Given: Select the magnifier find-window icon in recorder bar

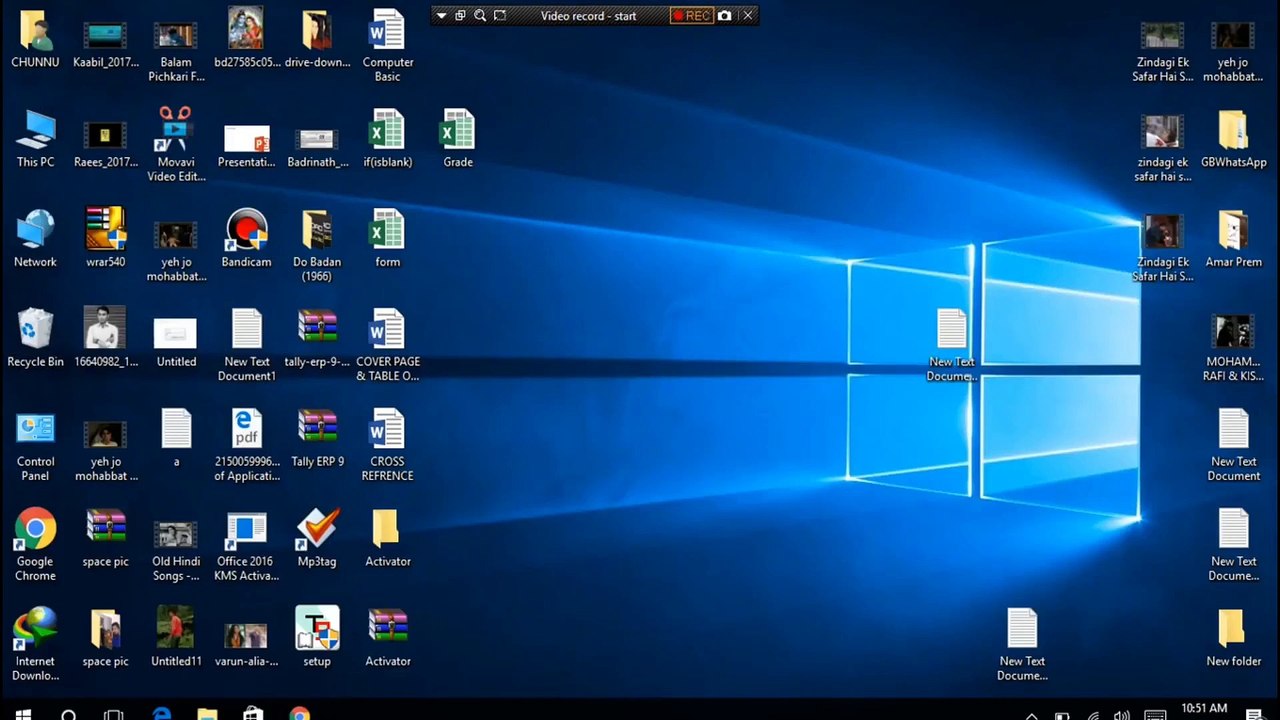Looking at the screenshot, I should [480, 16].
